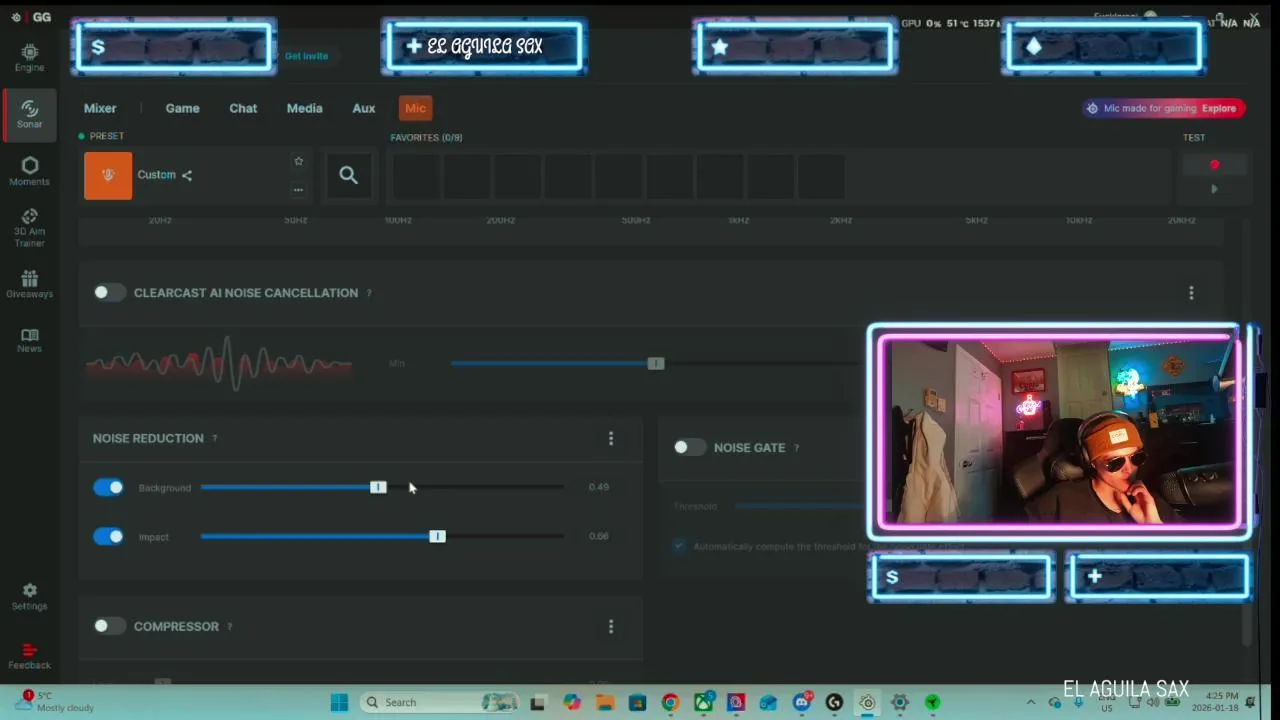Image resolution: width=1280 pixels, height=720 pixels.
Task: Open Copilot from the taskbar
Action: (x=571, y=702)
